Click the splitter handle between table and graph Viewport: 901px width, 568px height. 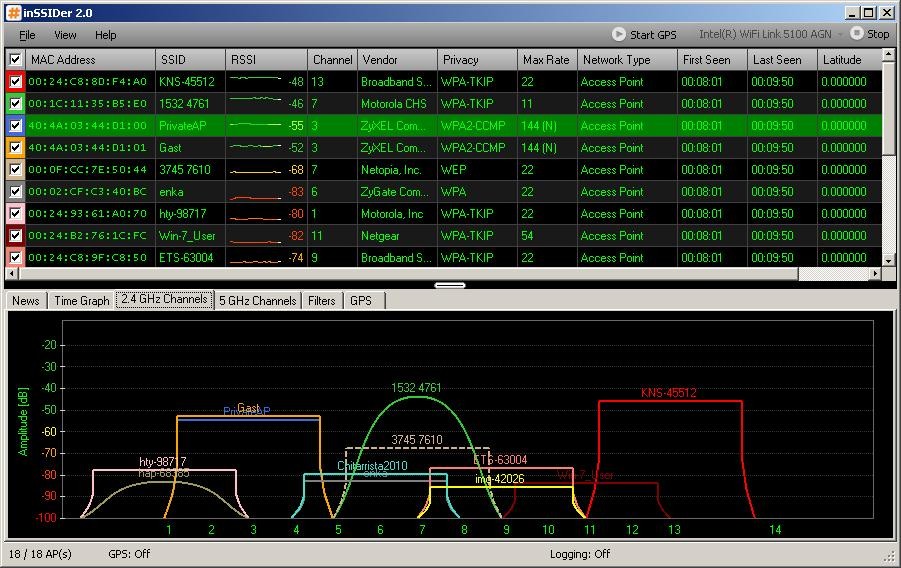pos(450,285)
